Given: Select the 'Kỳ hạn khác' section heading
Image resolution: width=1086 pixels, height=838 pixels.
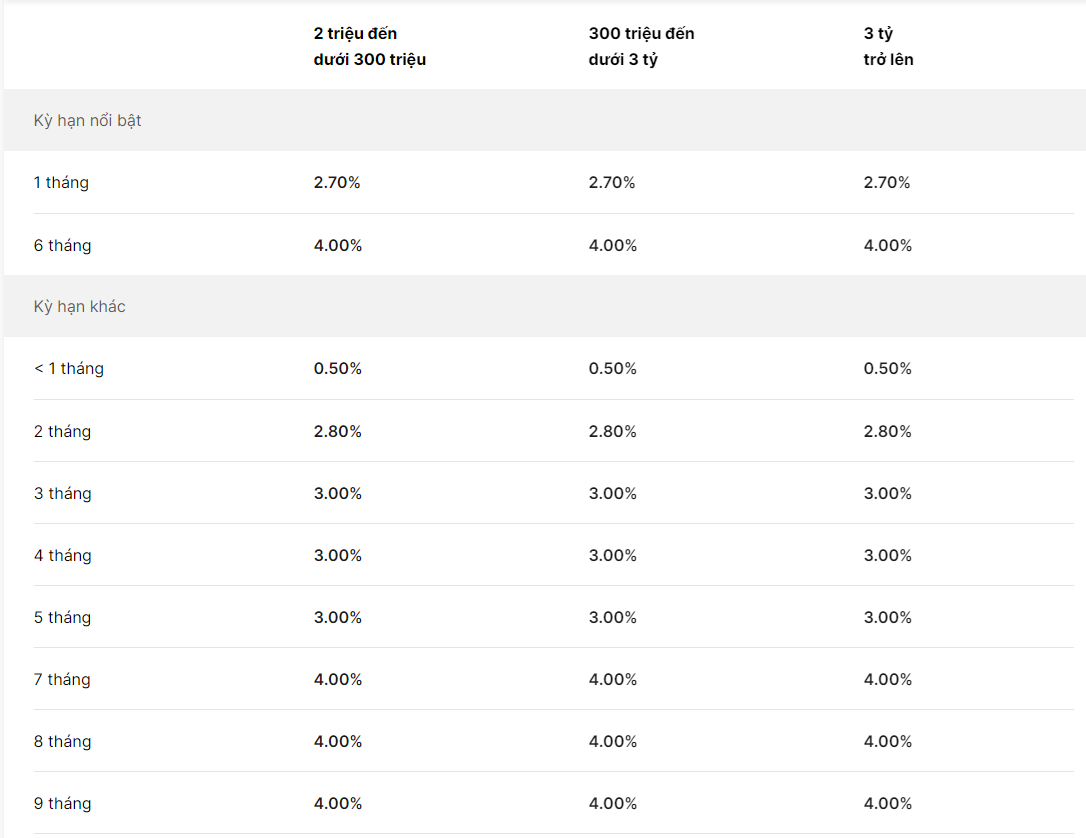Looking at the screenshot, I should click(80, 306).
